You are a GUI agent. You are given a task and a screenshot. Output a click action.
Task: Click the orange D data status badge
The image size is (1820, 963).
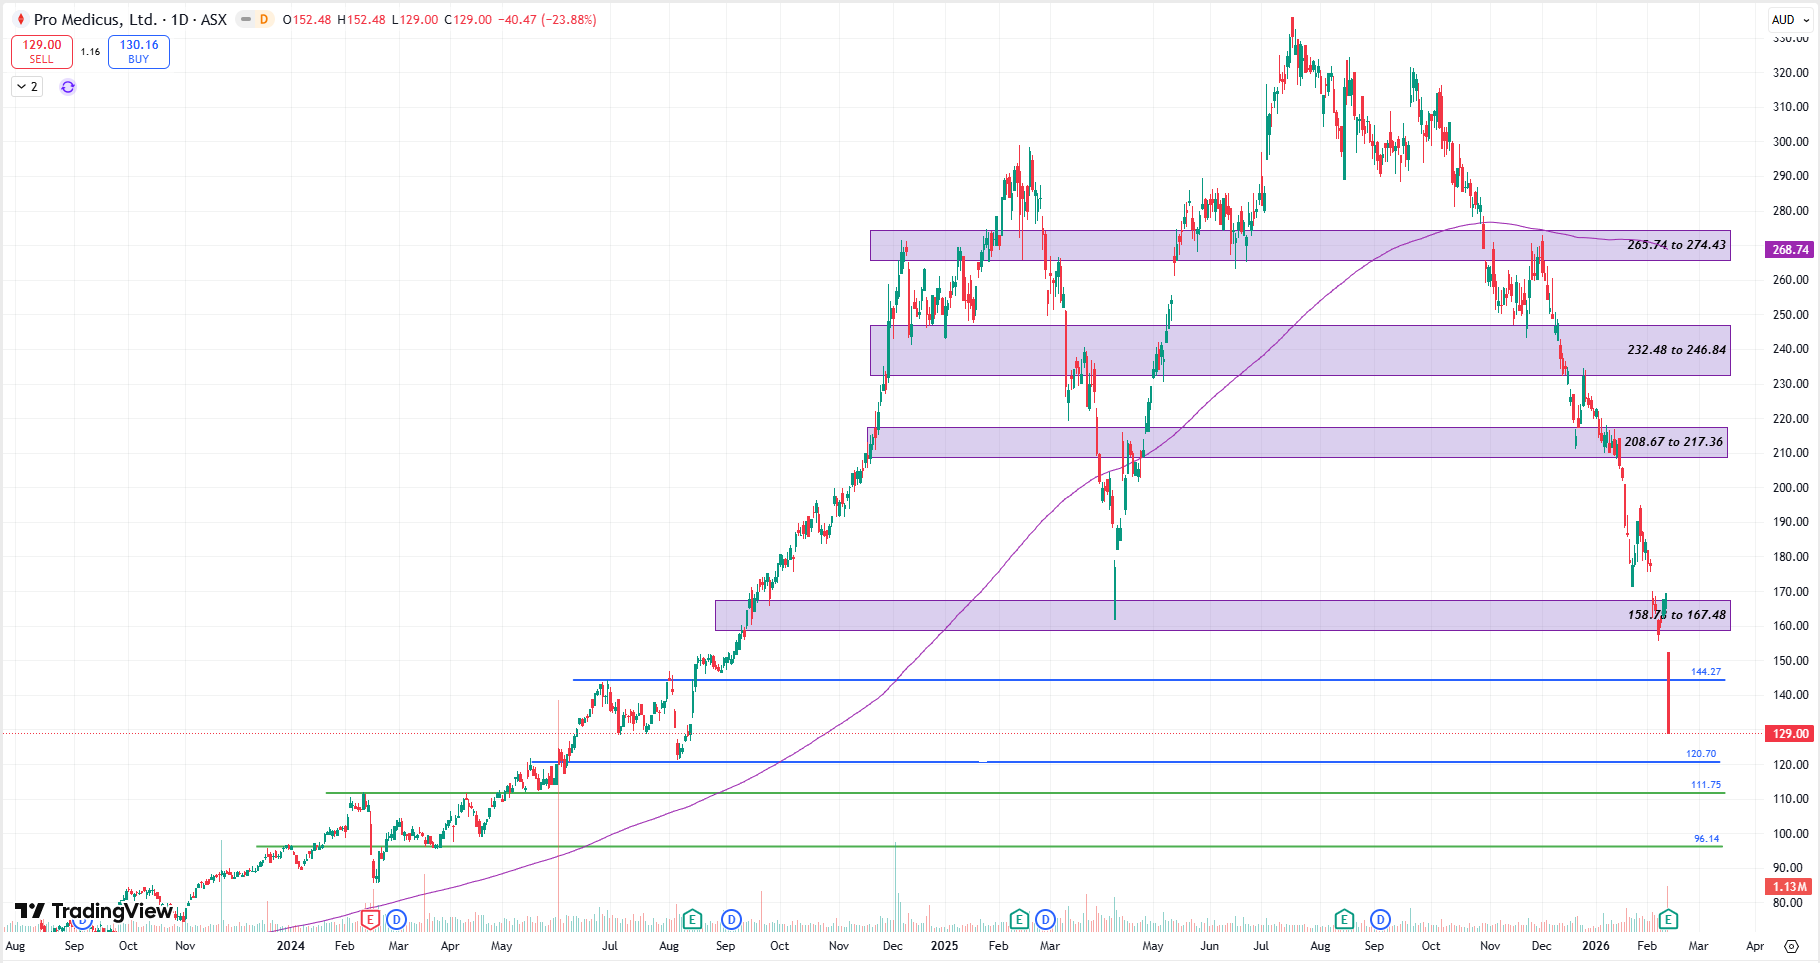click(264, 19)
